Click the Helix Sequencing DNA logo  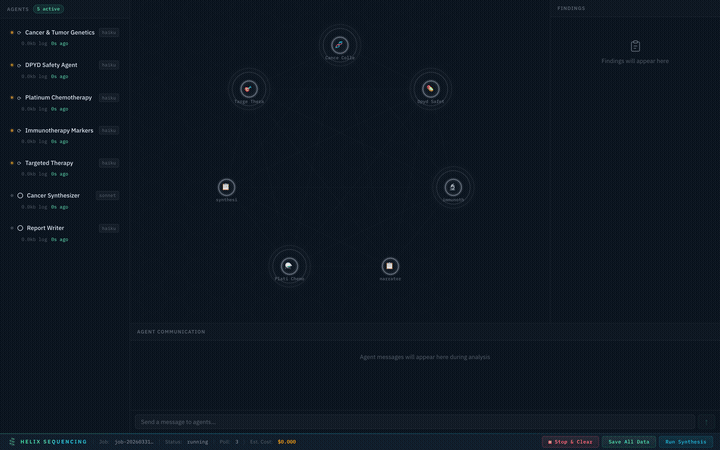point(12,442)
